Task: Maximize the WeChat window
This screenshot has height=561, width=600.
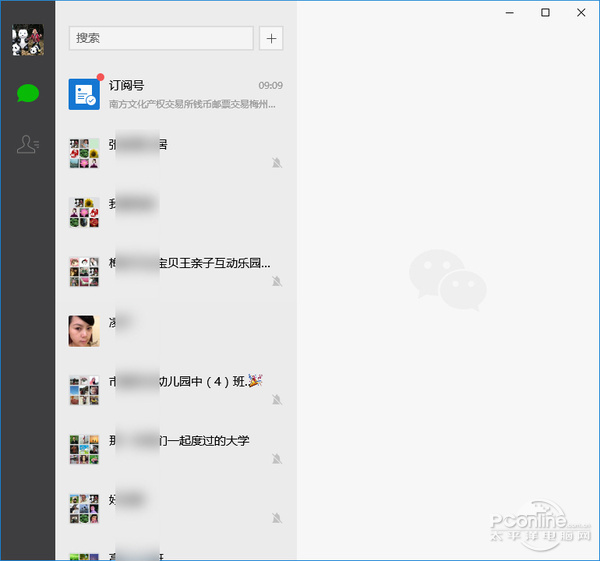Action: pyautogui.click(x=545, y=13)
